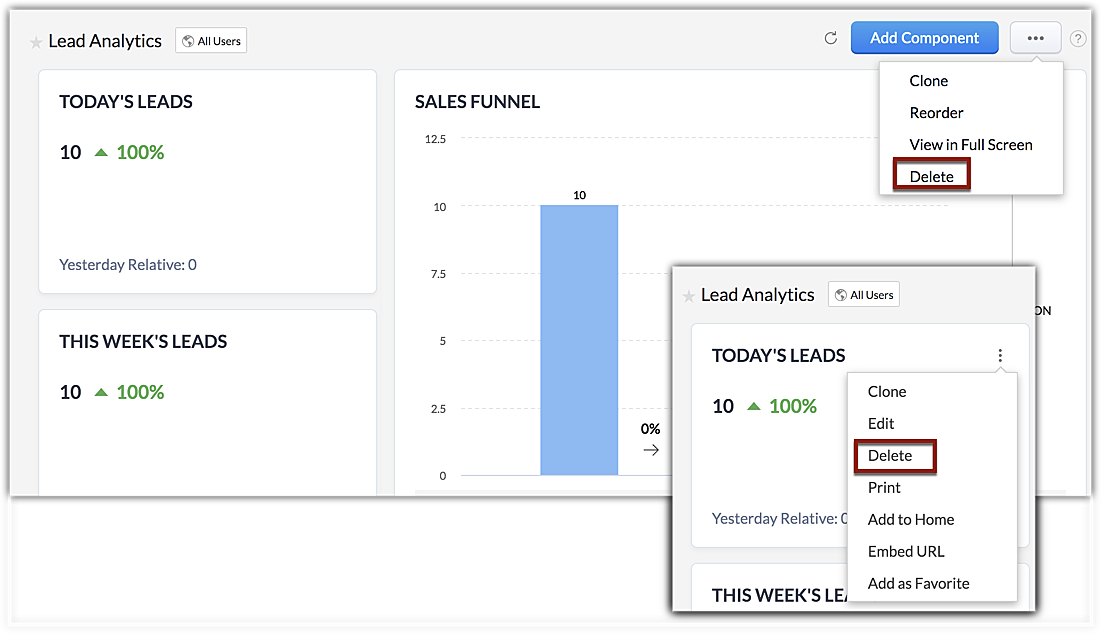Screen dimensions: 1101x634
Task: Choose Clone from the dashboard options menu
Action: pyautogui.click(x=928, y=81)
